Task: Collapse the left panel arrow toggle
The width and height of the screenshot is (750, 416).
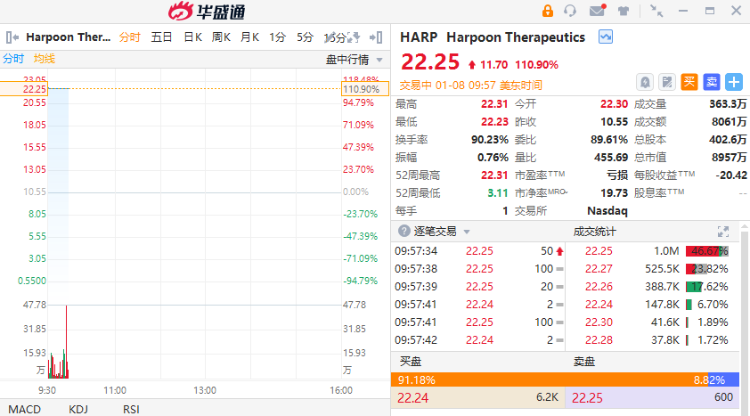Action: [x=11, y=37]
